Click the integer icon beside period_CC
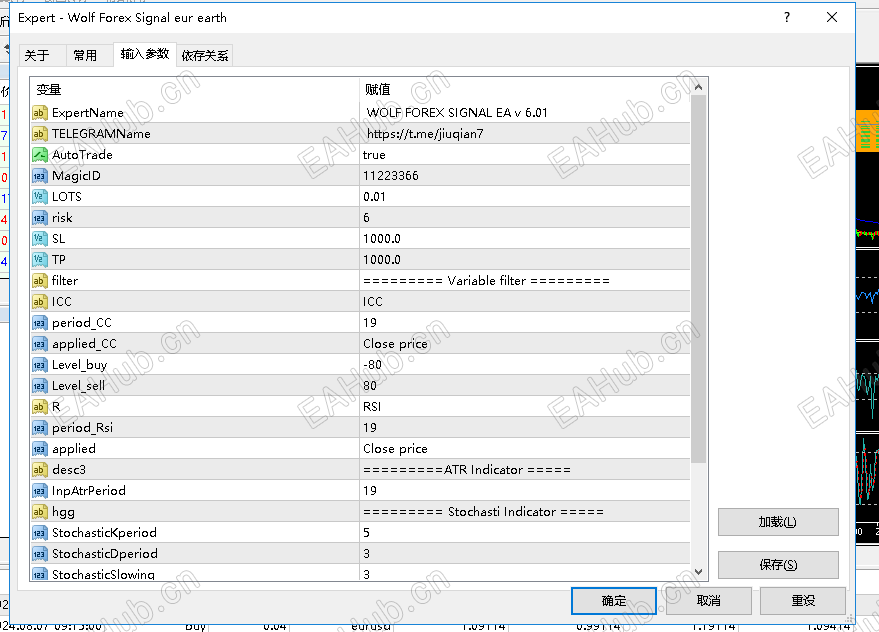This screenshot has height=632, width=879. pyautogui.click(x=39, y=322)
